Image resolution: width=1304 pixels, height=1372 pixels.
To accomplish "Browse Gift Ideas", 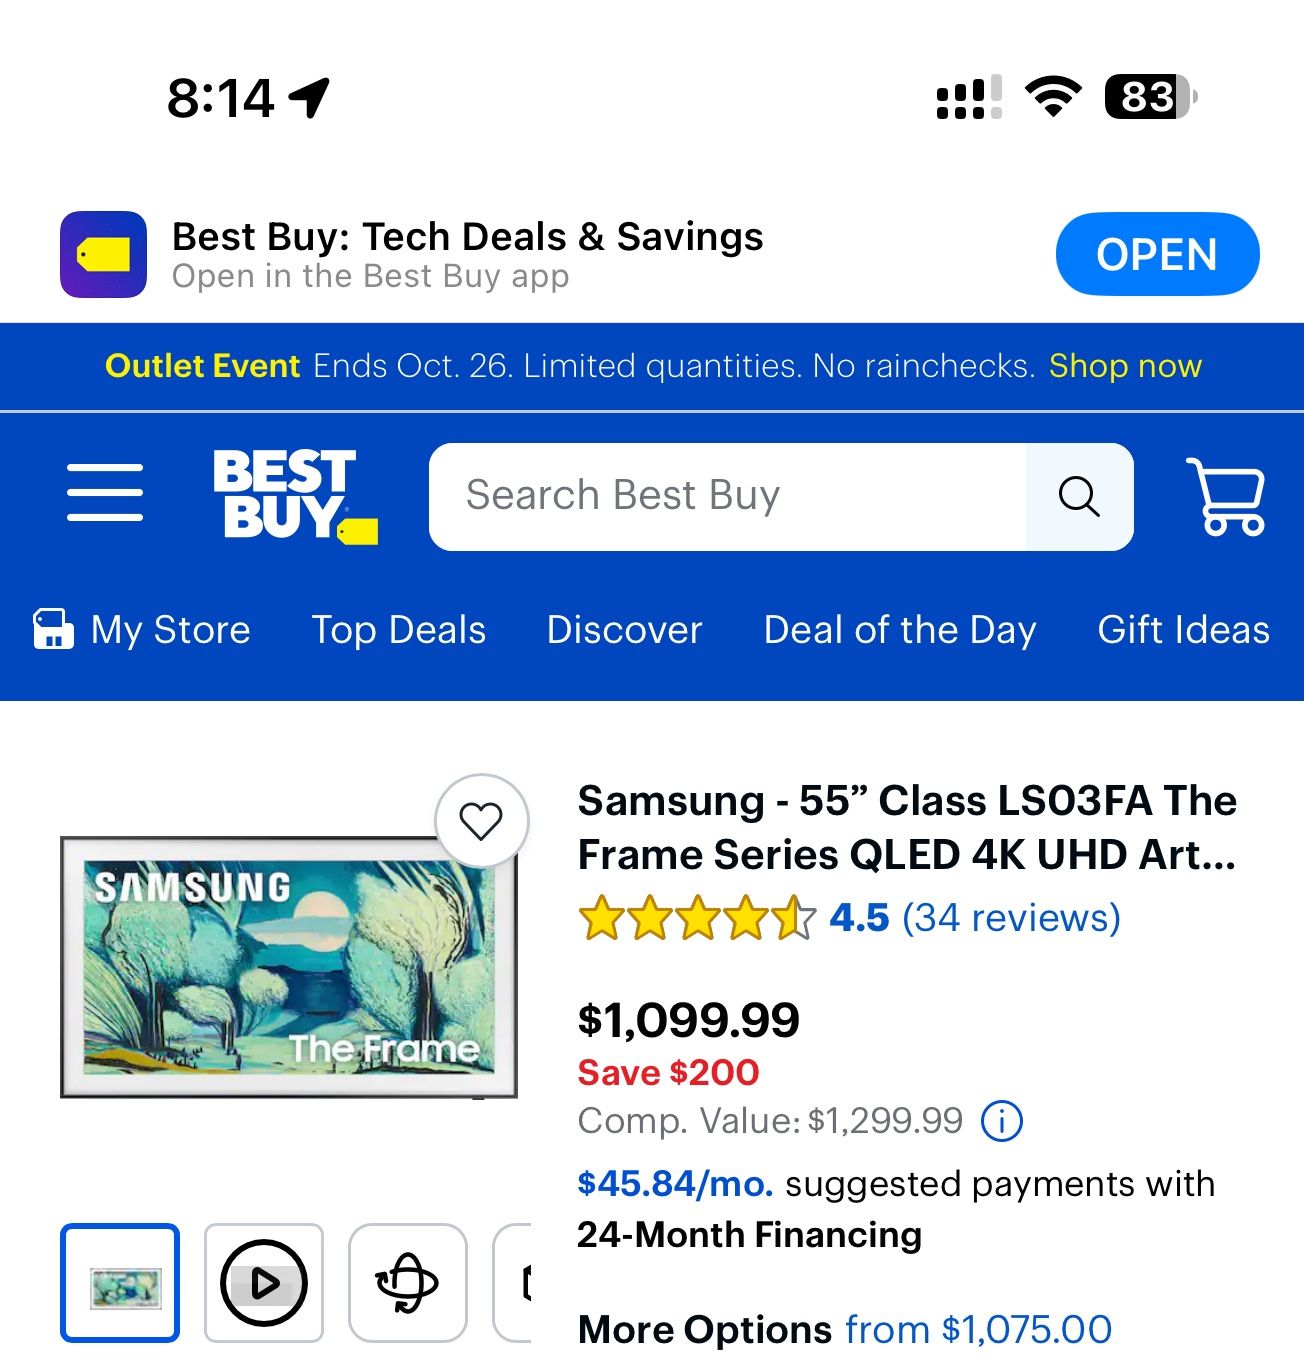I will pos(1183,630).
